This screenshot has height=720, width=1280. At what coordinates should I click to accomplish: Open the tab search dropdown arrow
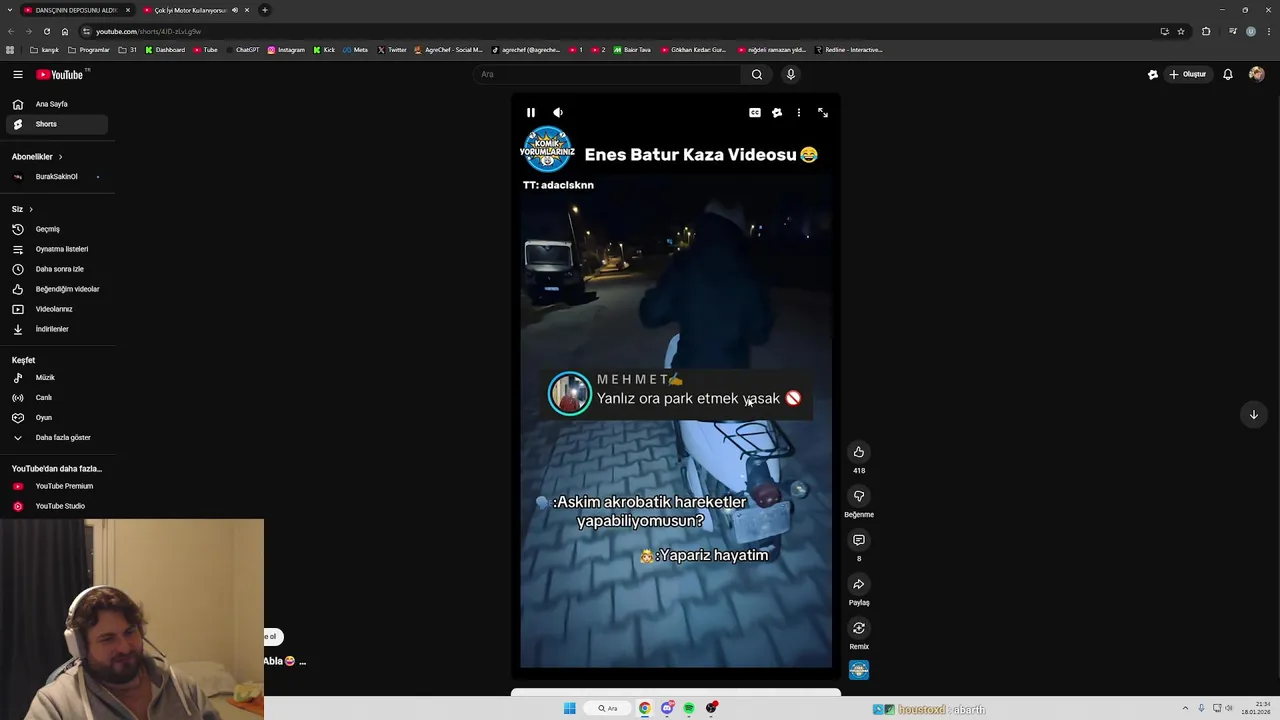coord(10,10)
